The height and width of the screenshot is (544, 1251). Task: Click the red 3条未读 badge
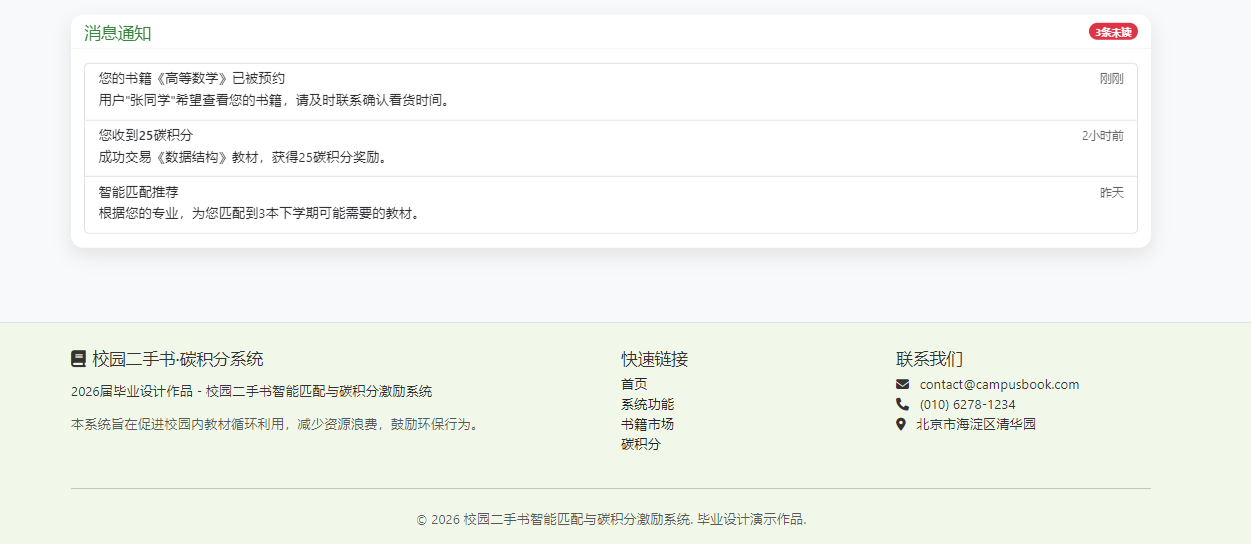point(1113,32)
